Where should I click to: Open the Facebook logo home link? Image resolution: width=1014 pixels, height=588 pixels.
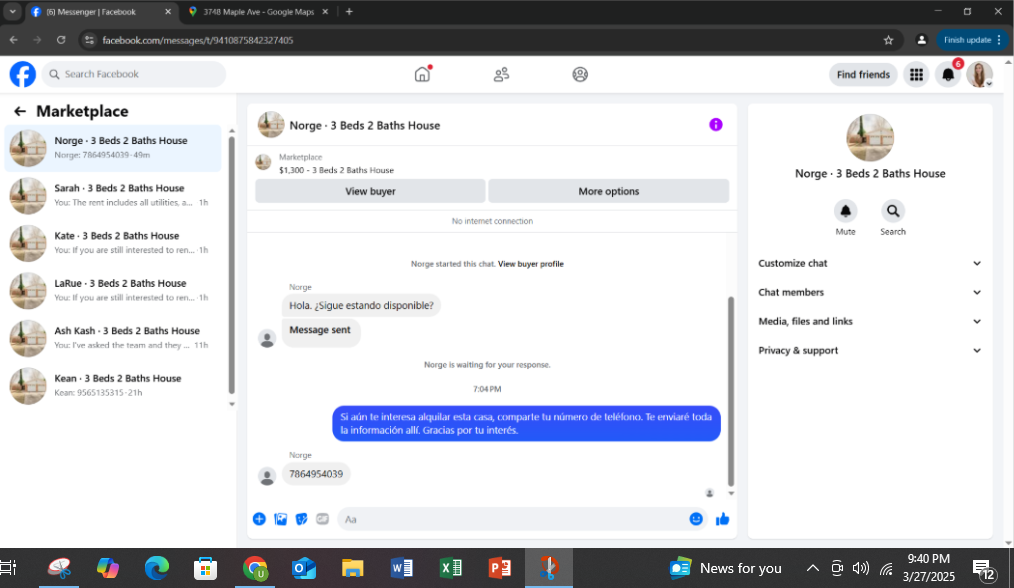[23, 74]
